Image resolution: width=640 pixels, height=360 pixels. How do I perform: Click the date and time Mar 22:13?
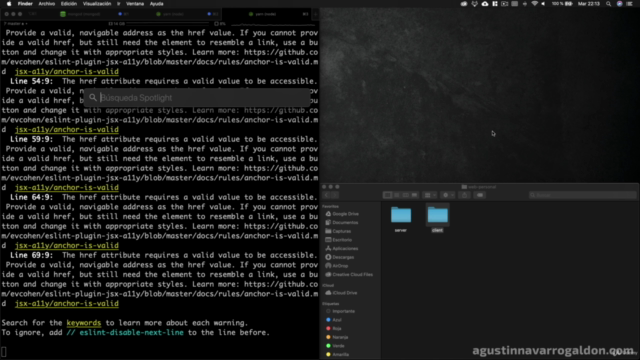(x=589, y=4)
